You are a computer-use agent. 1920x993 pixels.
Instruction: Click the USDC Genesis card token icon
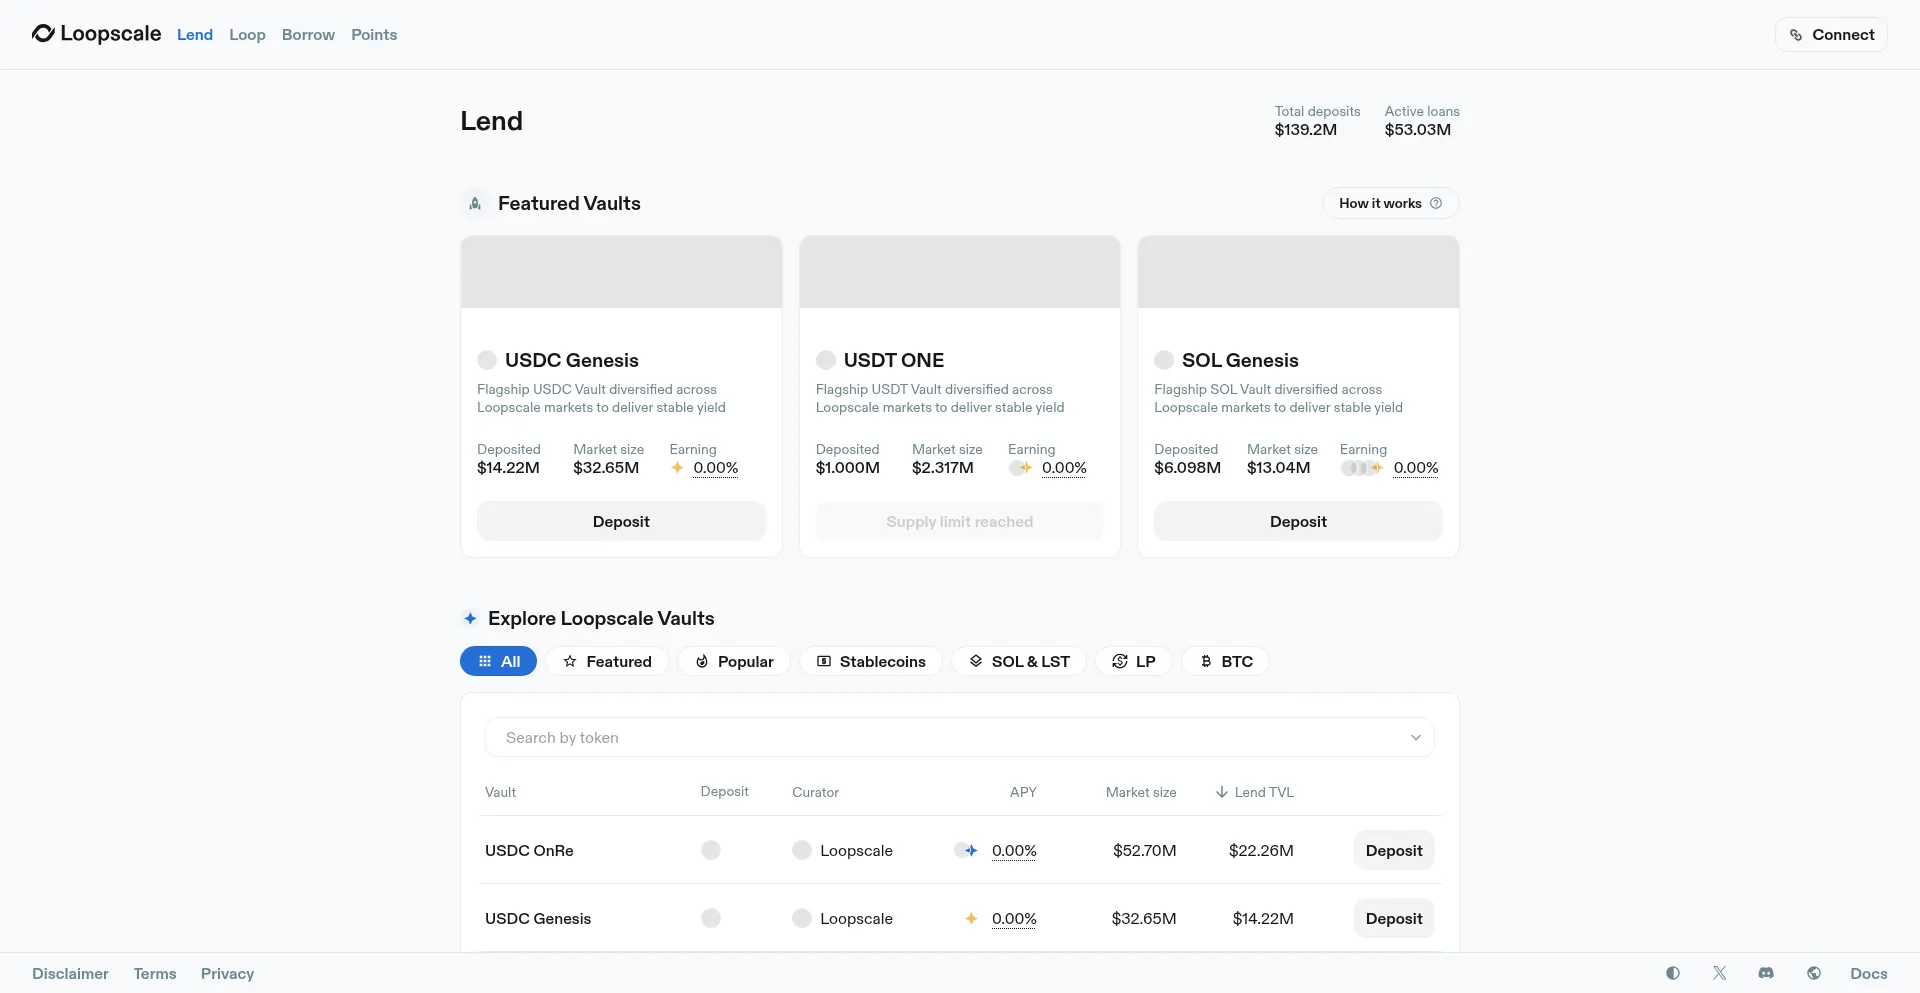click(487, 360)
